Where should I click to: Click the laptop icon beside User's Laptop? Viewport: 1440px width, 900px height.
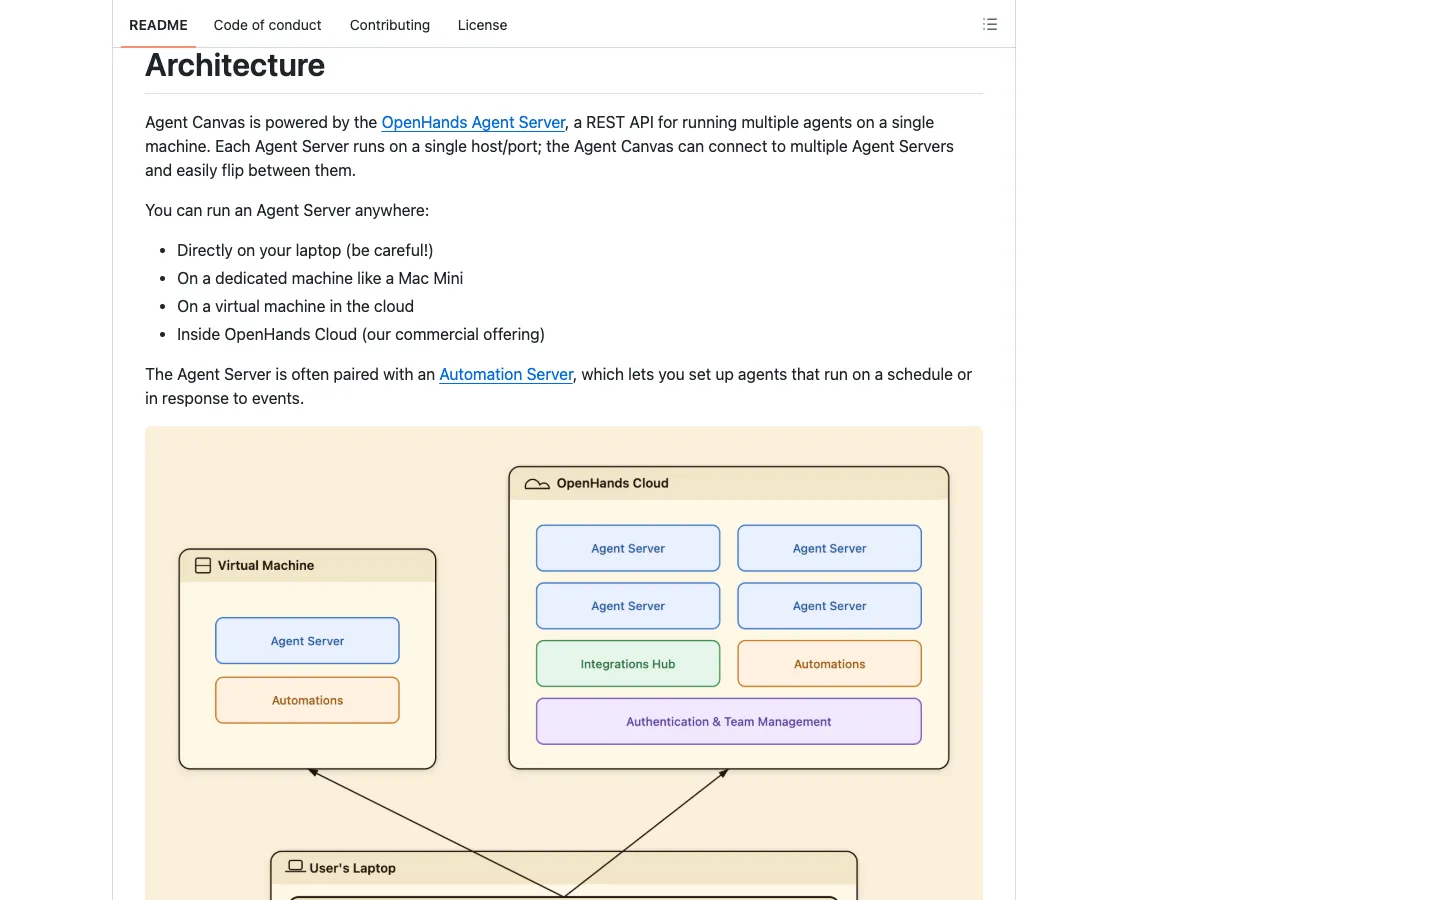(x=296, y=866)
